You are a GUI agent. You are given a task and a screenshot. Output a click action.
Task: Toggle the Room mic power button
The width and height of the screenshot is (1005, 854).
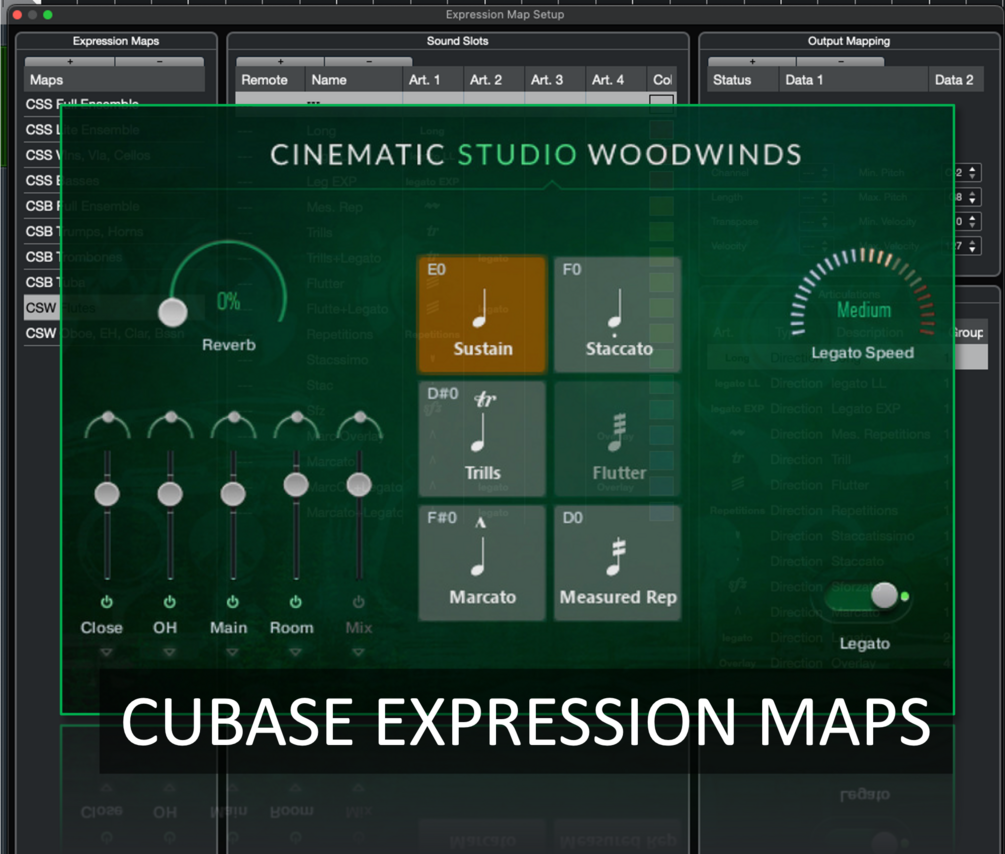(x=295, y=601)
